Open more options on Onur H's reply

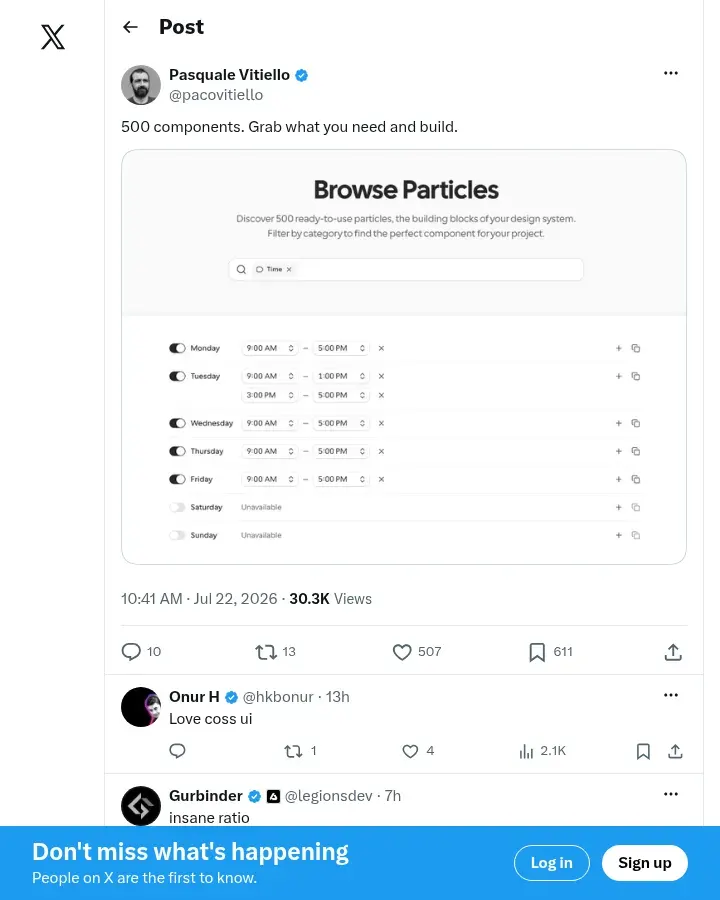pos(671,695)
